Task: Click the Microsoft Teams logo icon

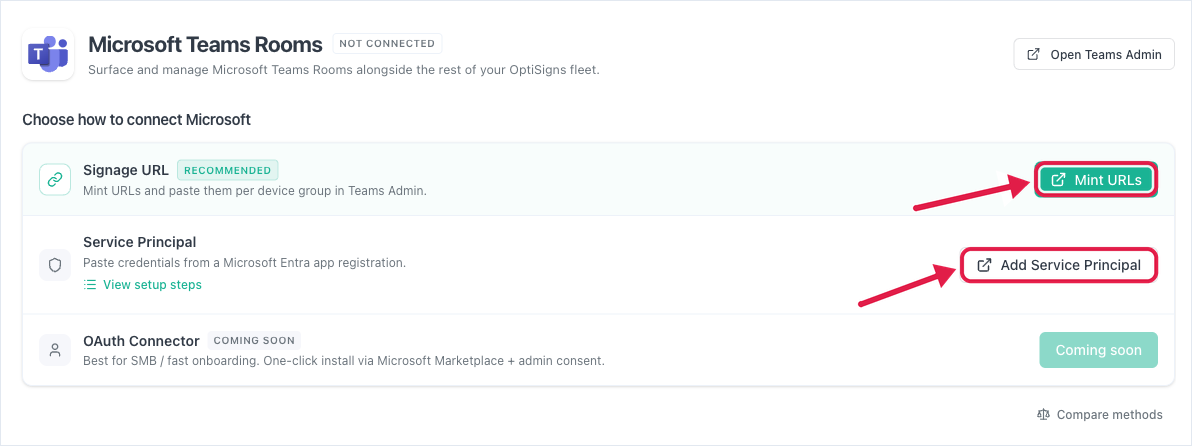Action: click(x=48, y=54)
